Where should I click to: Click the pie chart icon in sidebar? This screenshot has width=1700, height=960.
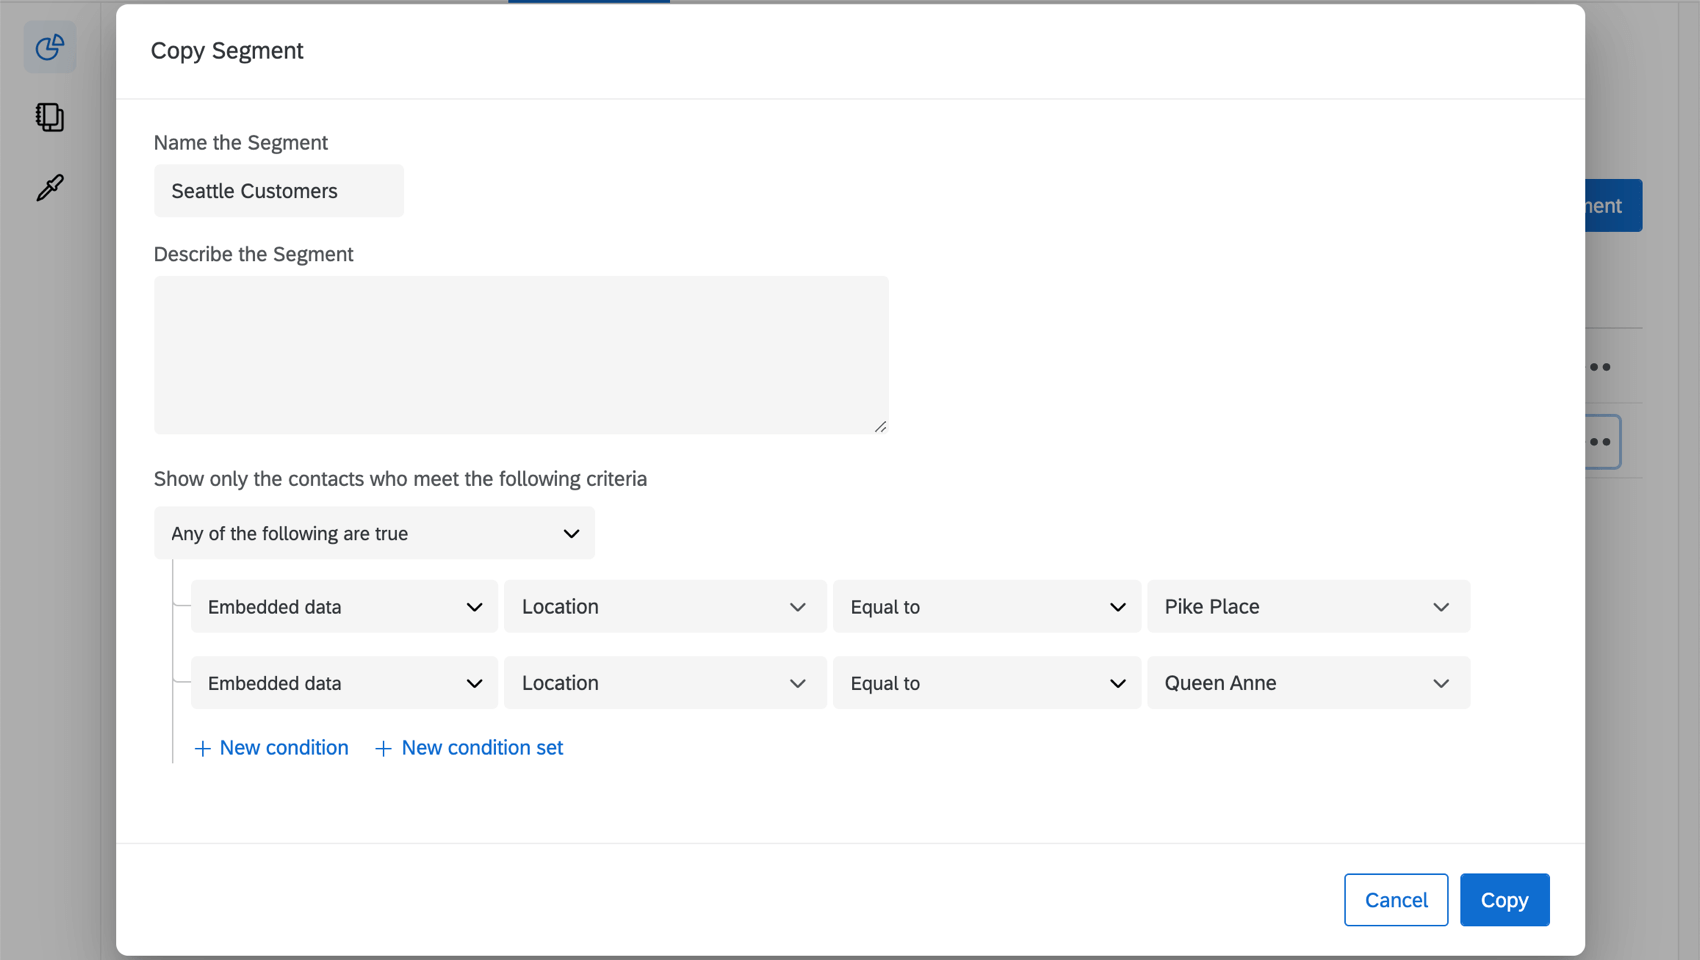(x=50, y=47)
